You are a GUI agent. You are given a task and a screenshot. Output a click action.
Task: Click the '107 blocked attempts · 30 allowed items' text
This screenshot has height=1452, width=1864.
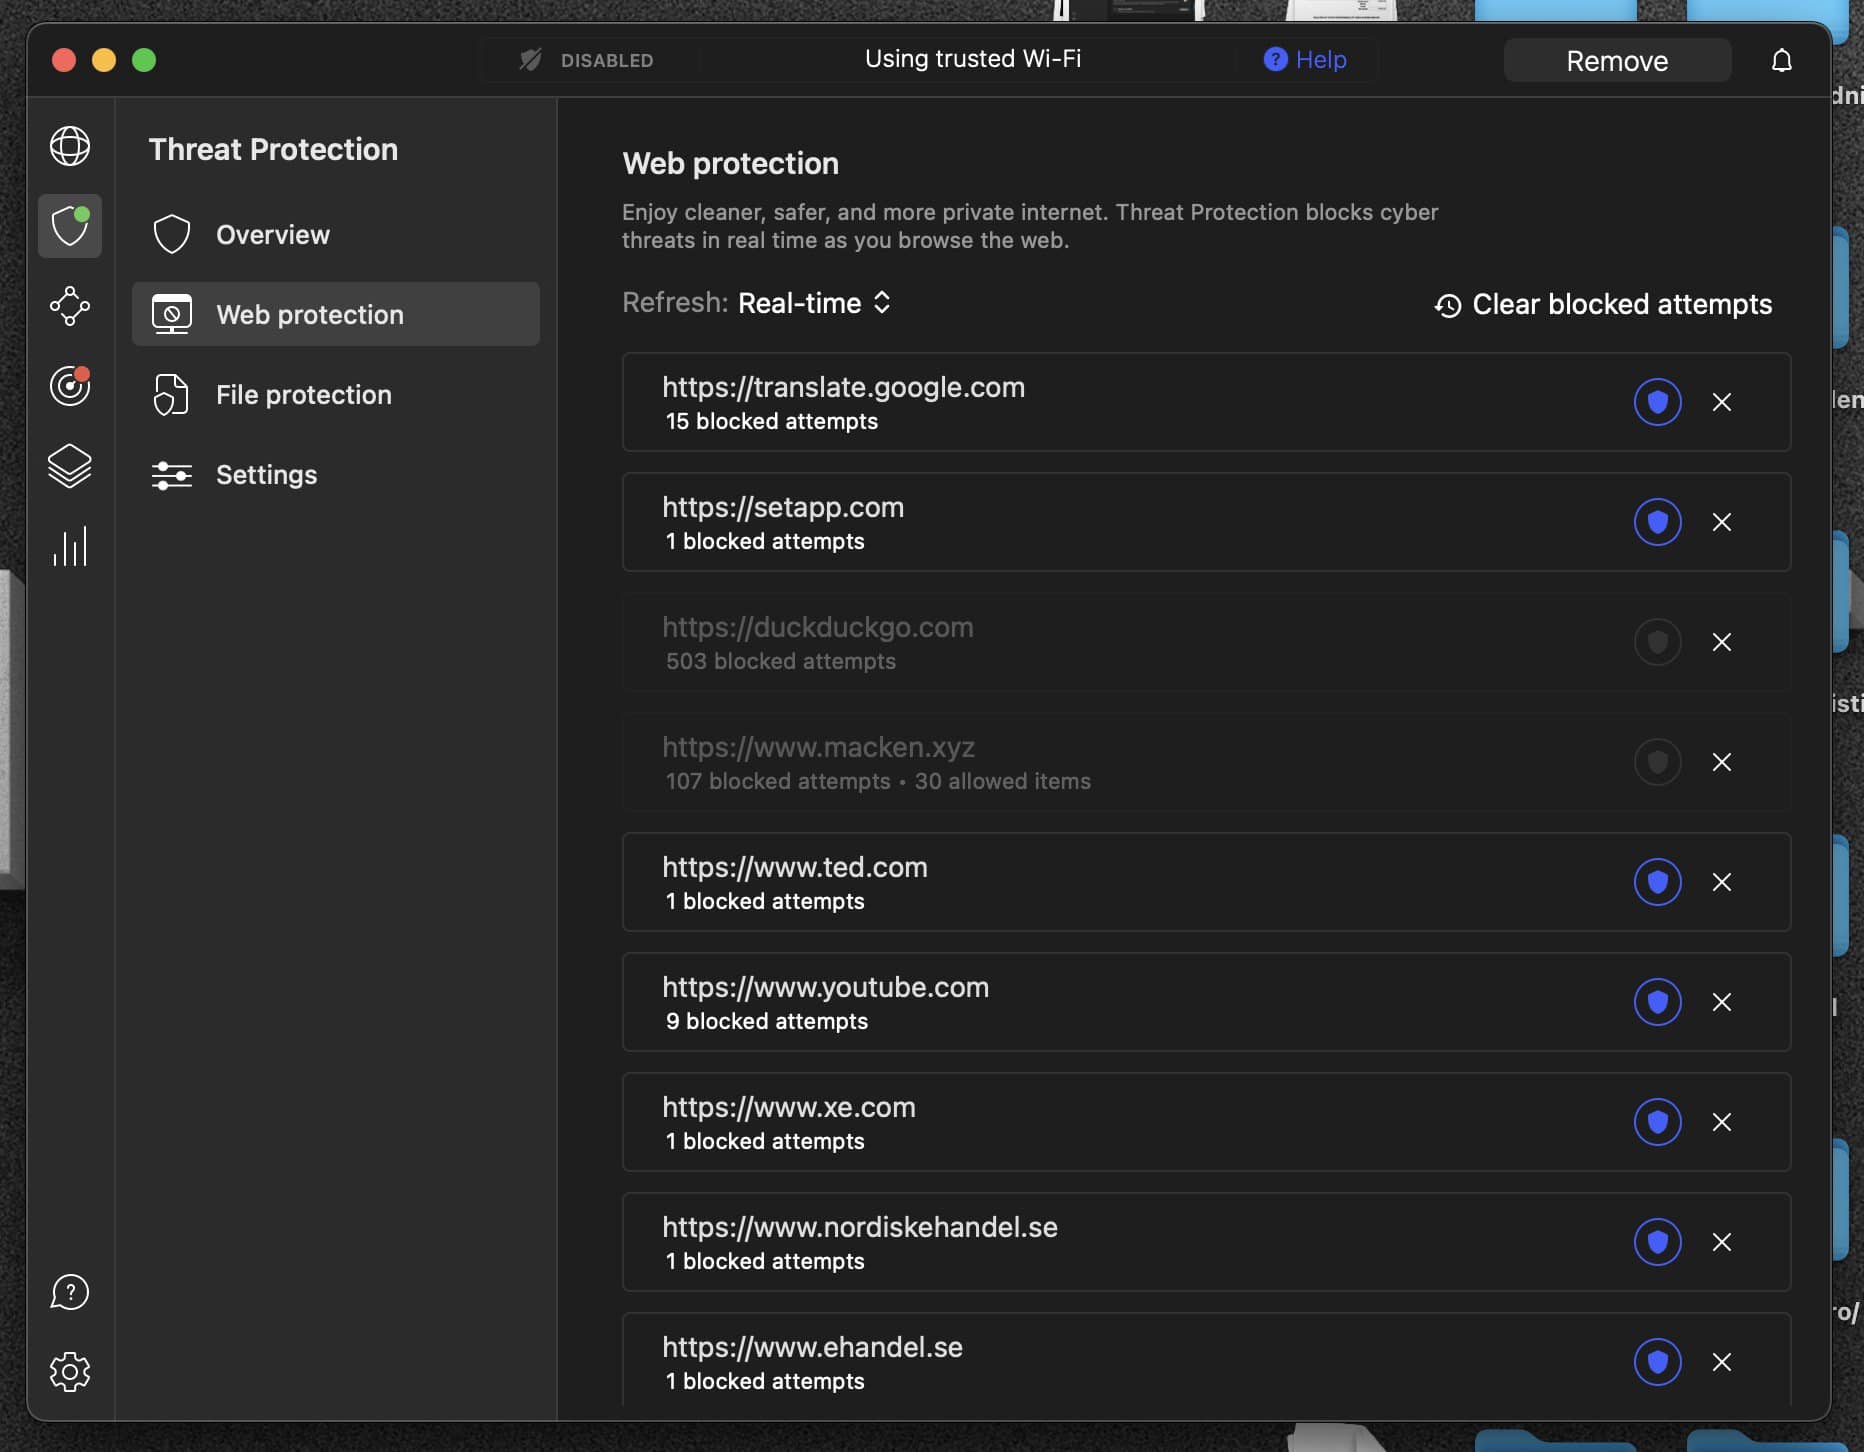878,781
